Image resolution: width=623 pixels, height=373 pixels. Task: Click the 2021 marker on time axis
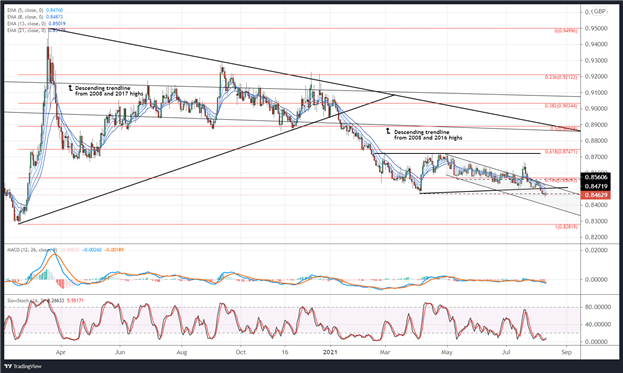[330, 352]
